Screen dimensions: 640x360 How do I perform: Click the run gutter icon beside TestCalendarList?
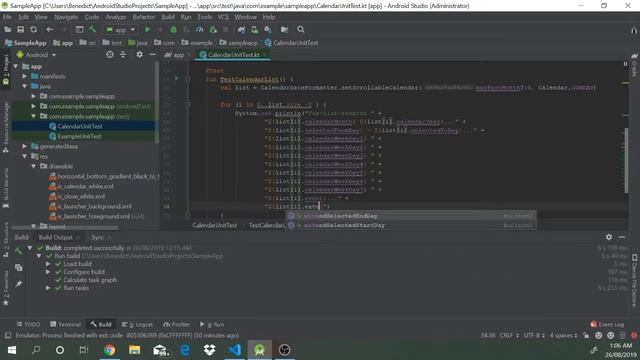pyautogui.click(x=176, y=78)
